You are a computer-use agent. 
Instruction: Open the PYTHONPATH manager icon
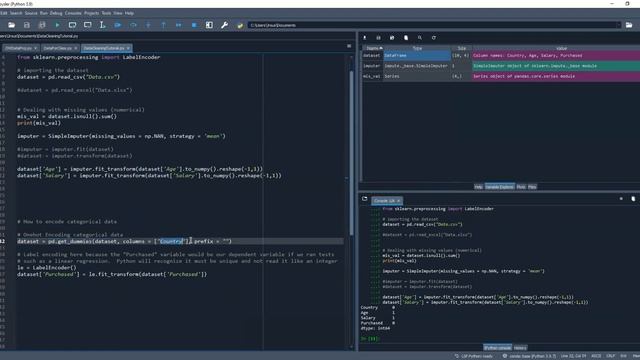(240, 25)
